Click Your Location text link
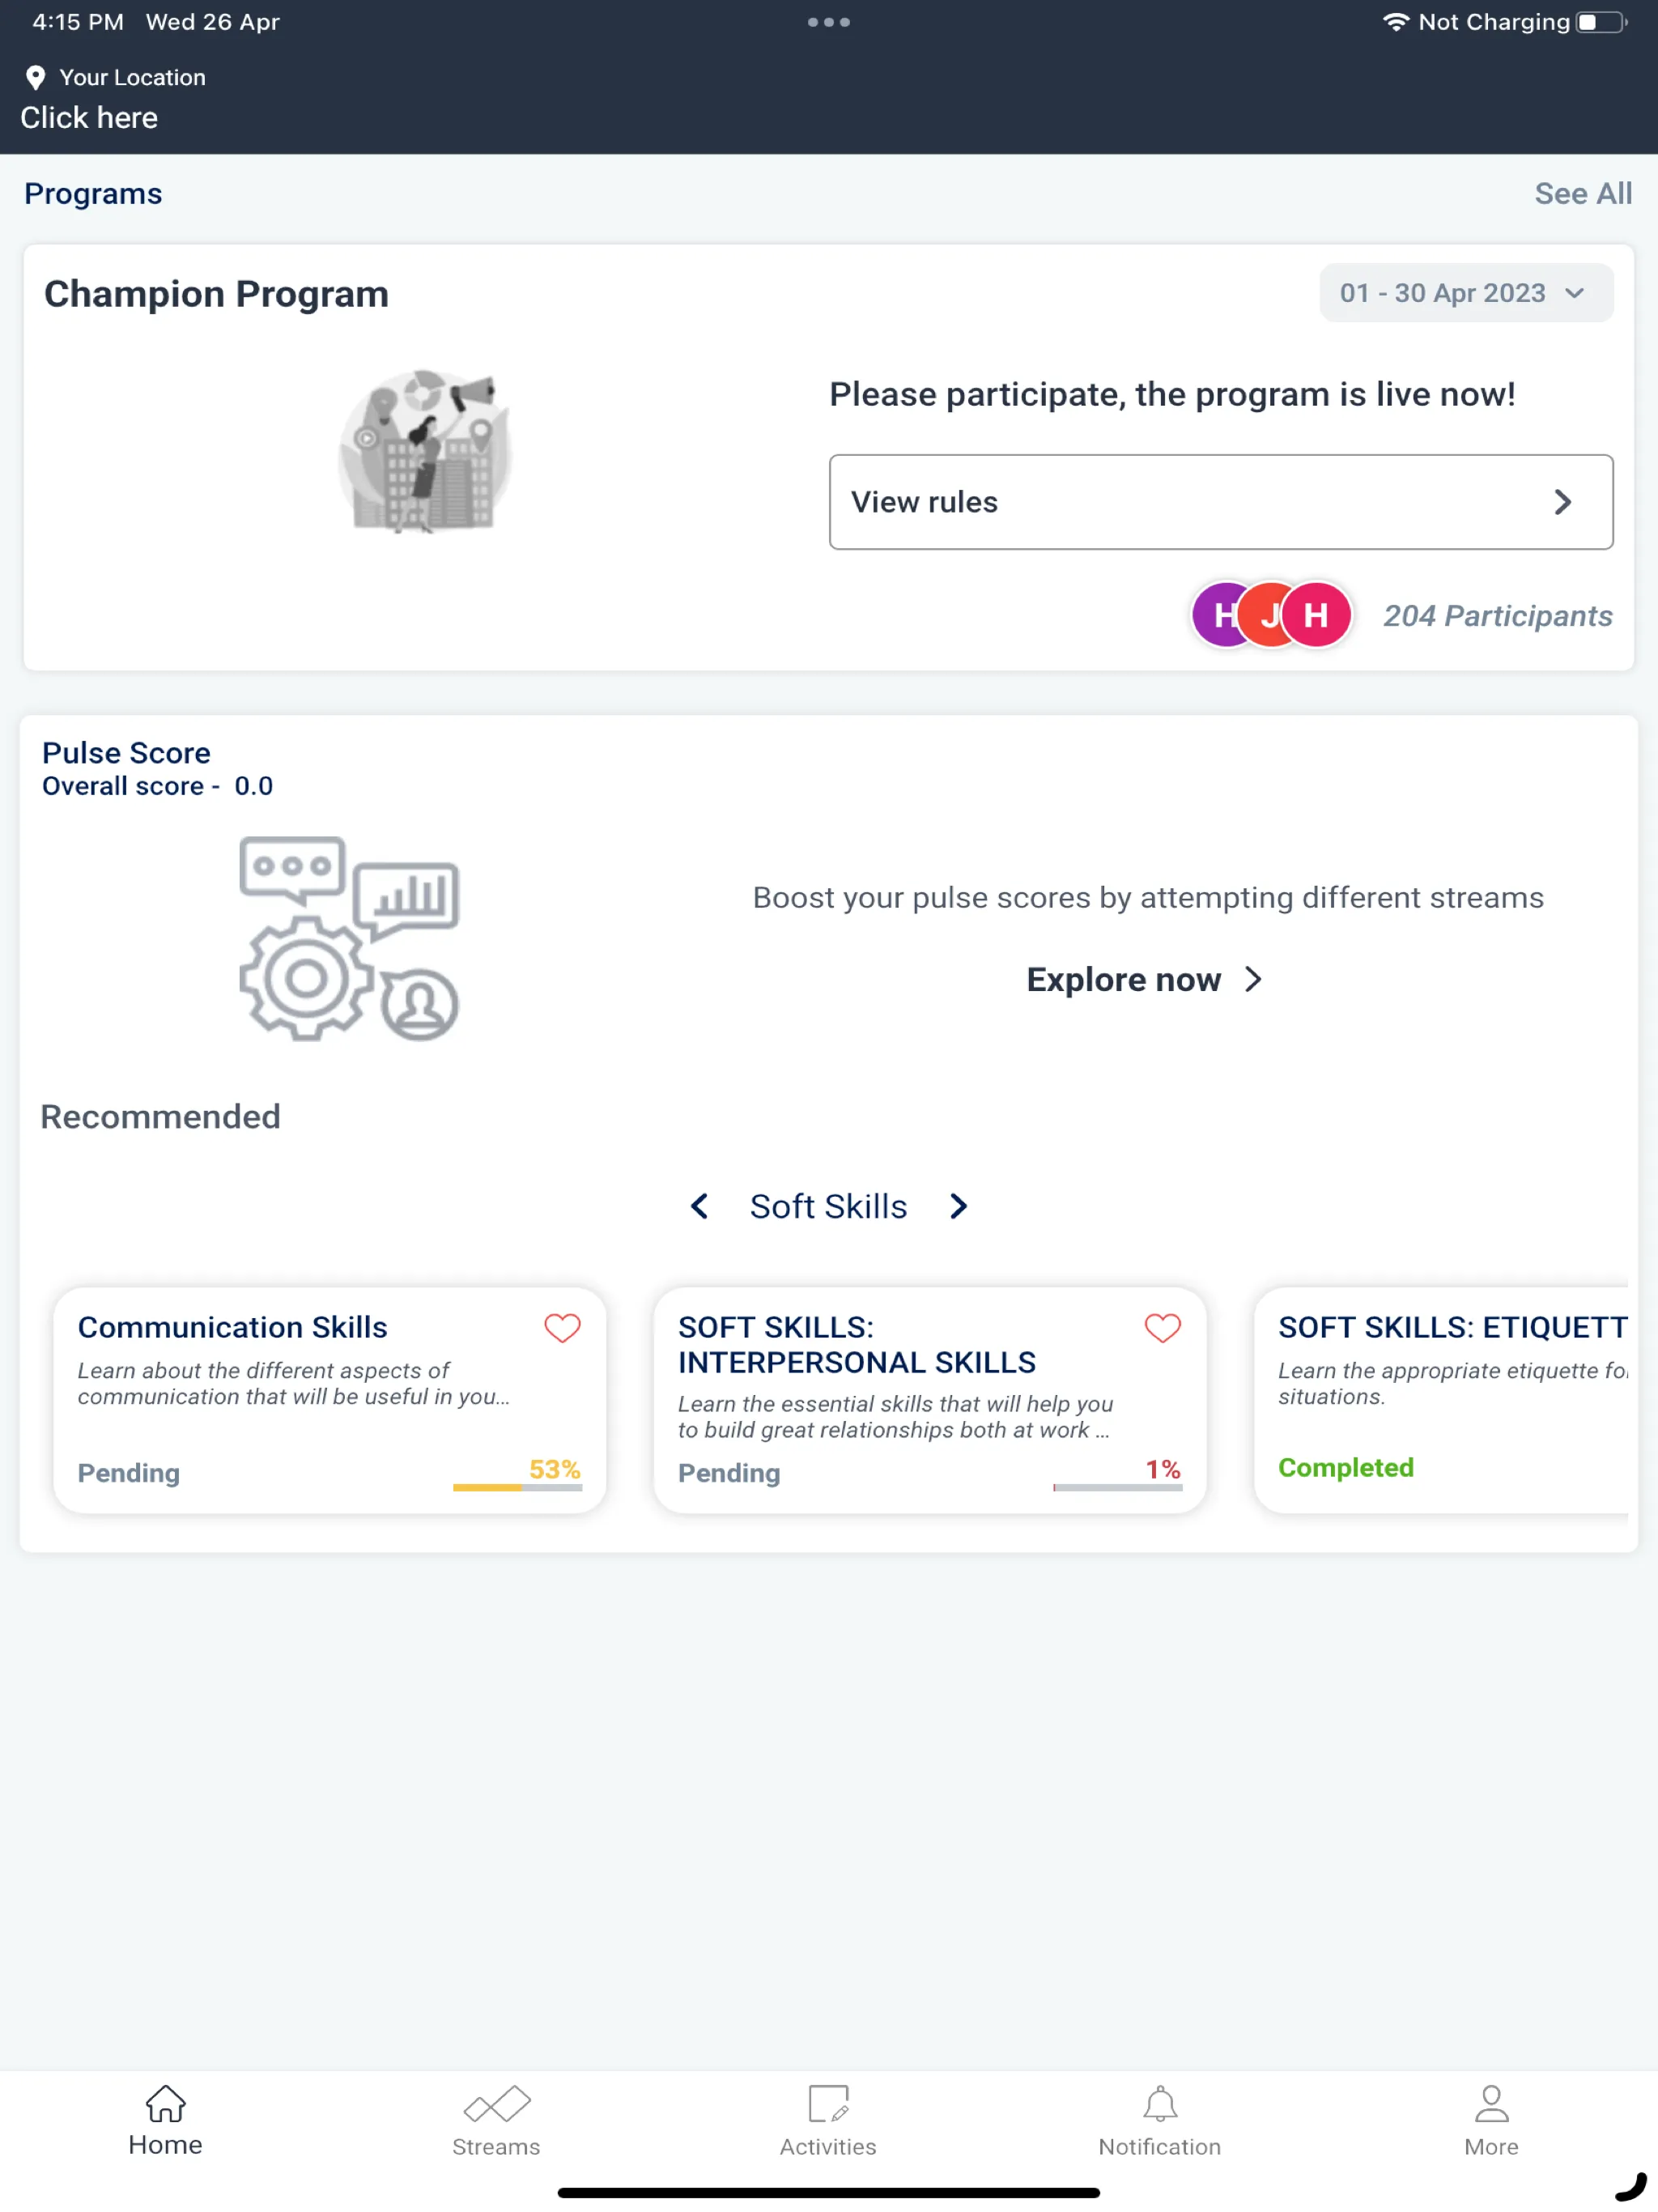1658x2212 pixels. [130, 77]
